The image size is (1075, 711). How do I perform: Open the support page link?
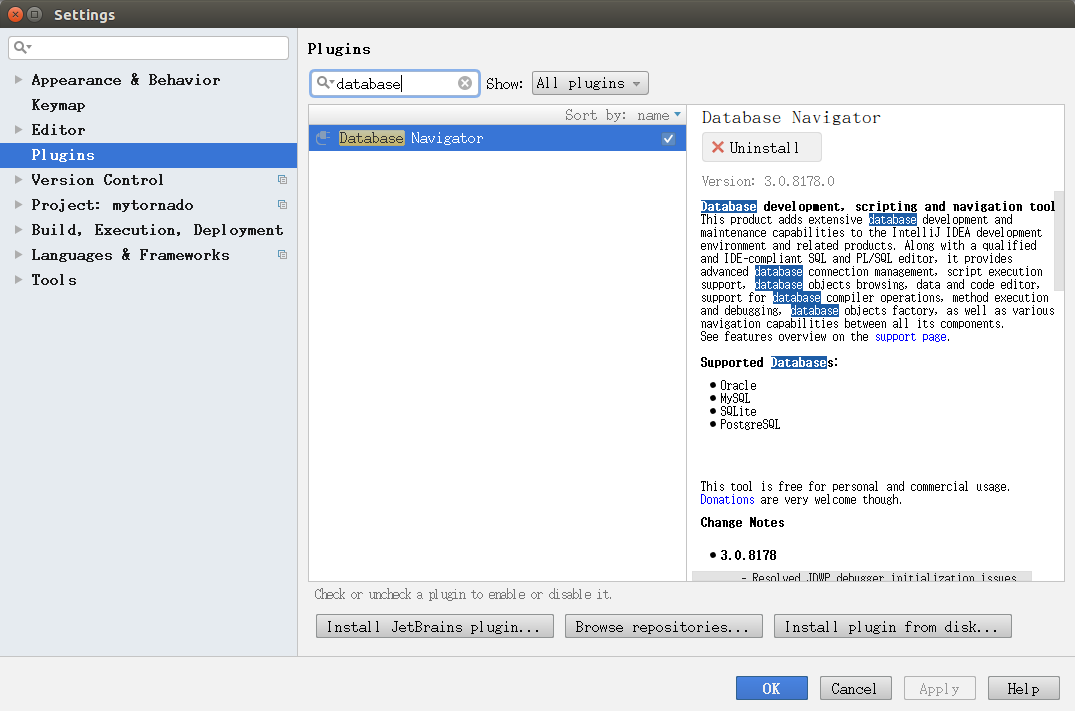(x=912, y=337)
